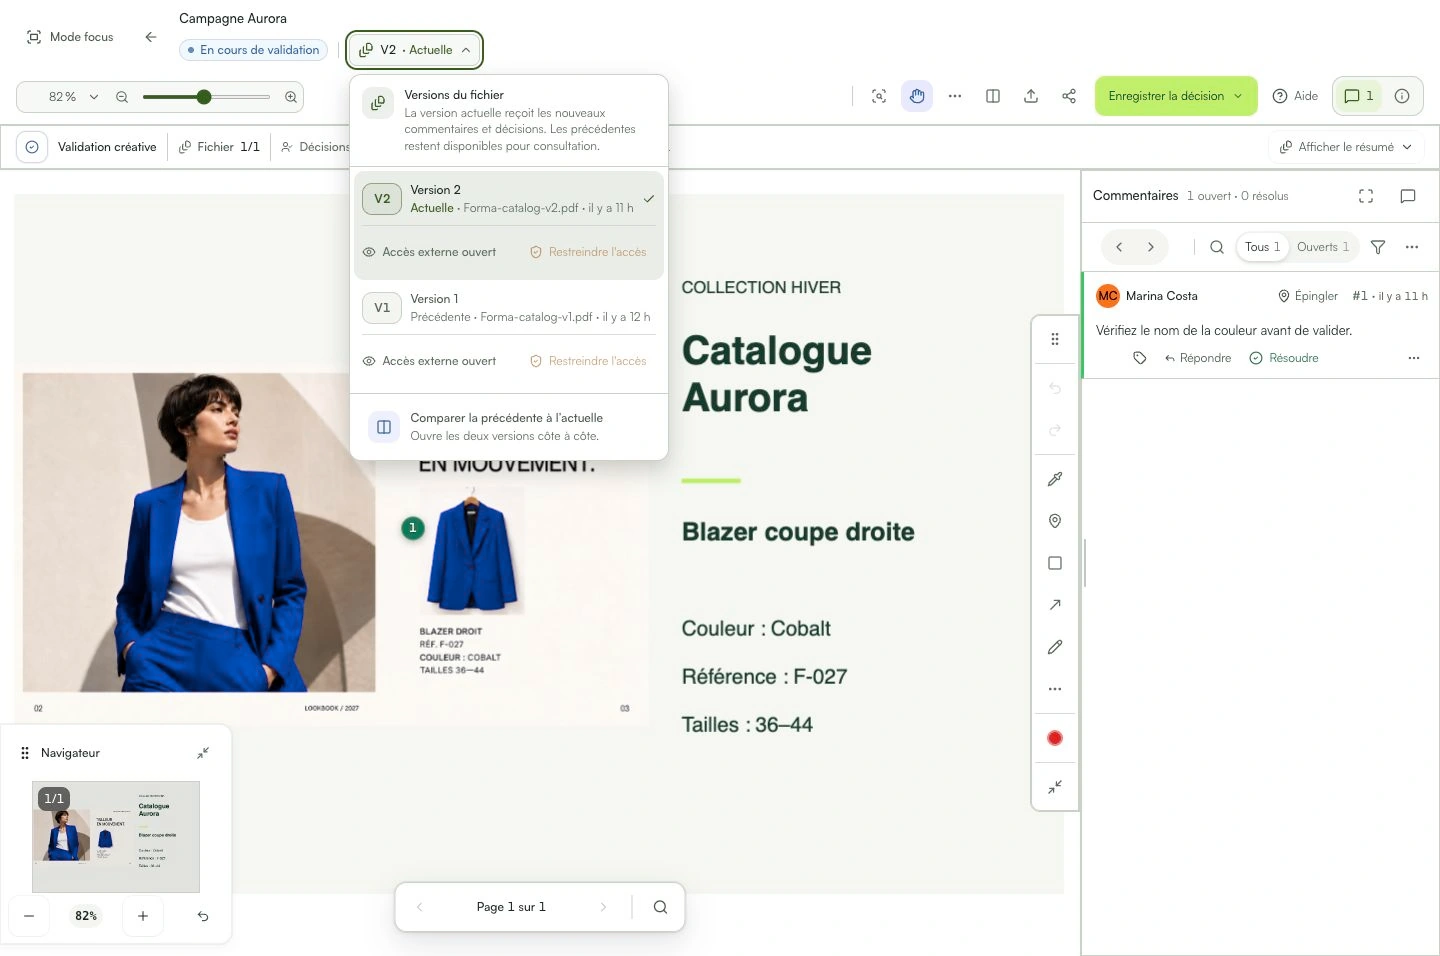Screen dimensions: 1440x956
Task: Select the rectangle annotation tool
Action: (1055, 563)
